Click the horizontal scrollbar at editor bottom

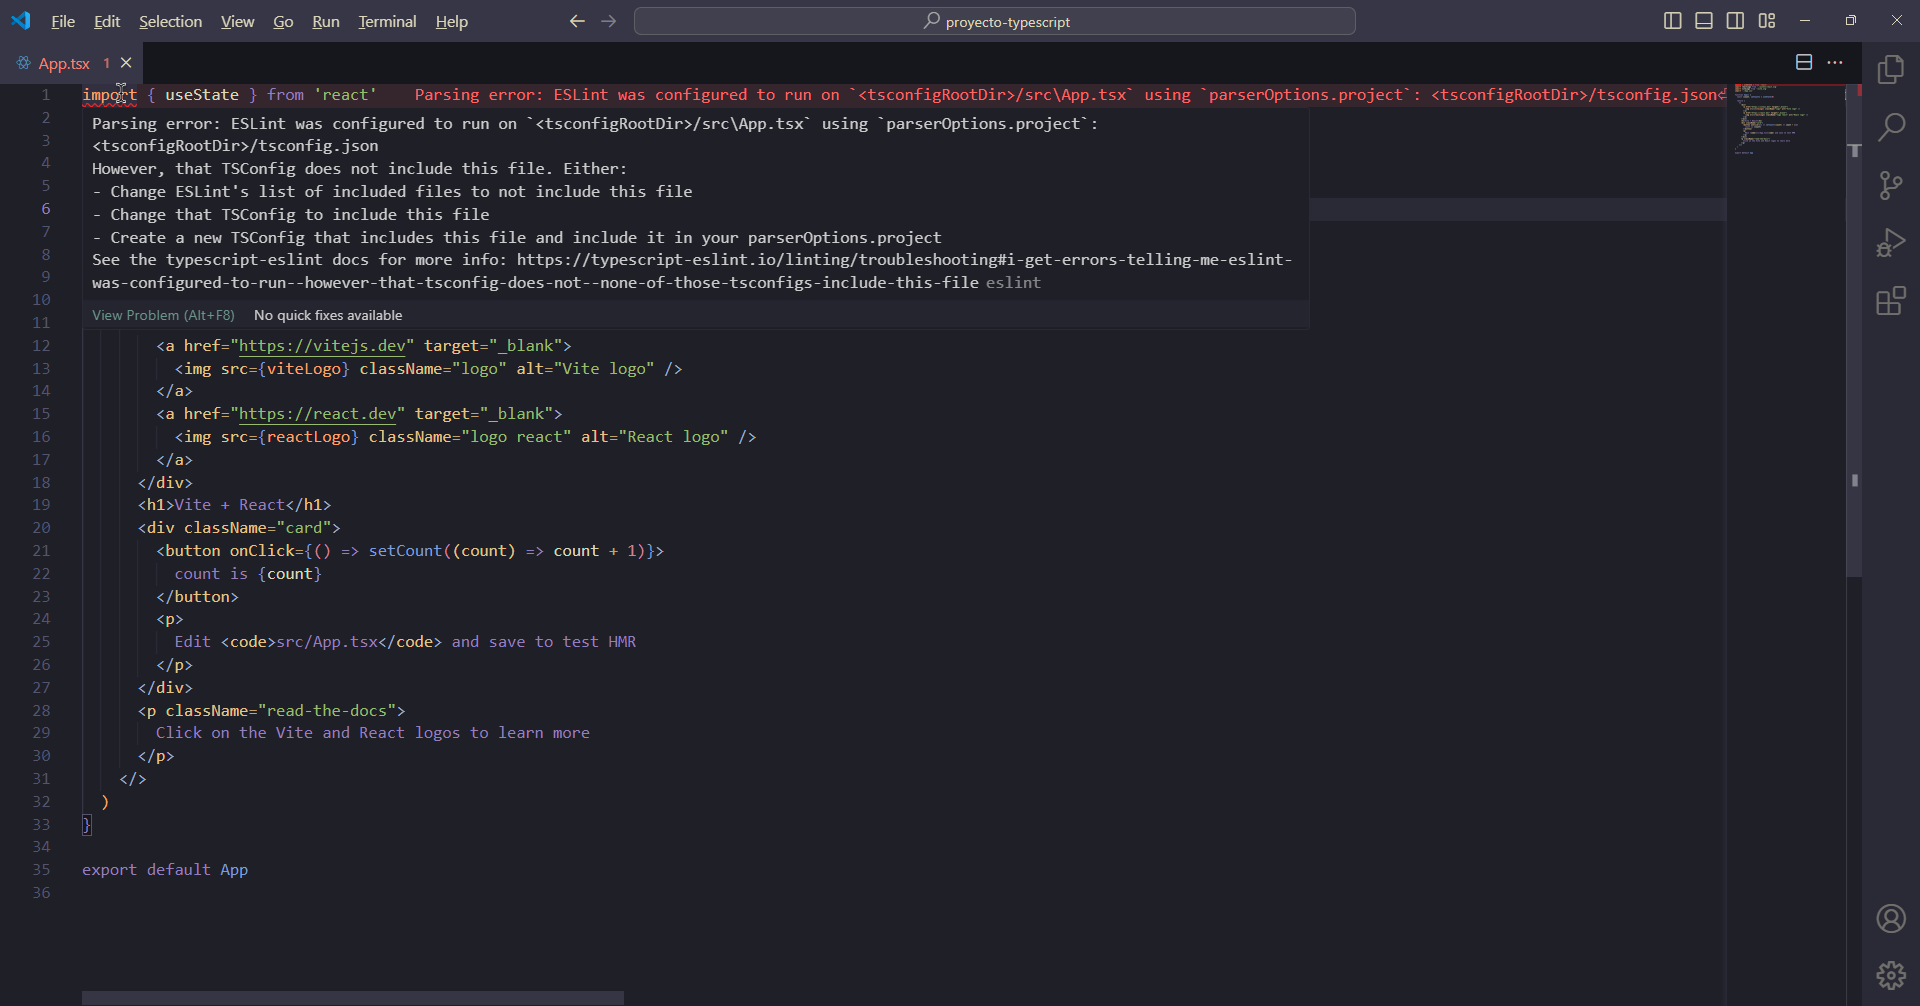tap(352, 998)
